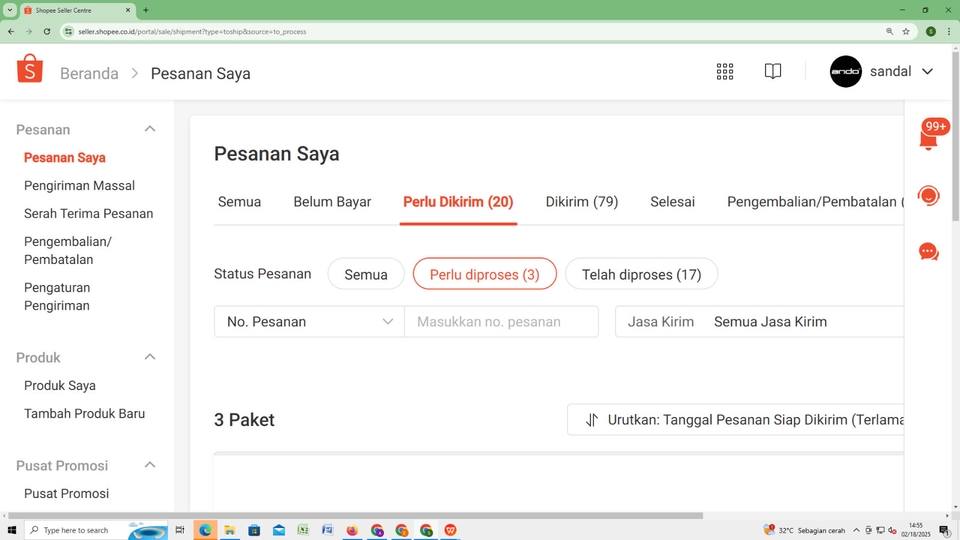960x540 pixels.
Task: Click the vertical page scrollbar thumb
Action: (x=956, y=136)
